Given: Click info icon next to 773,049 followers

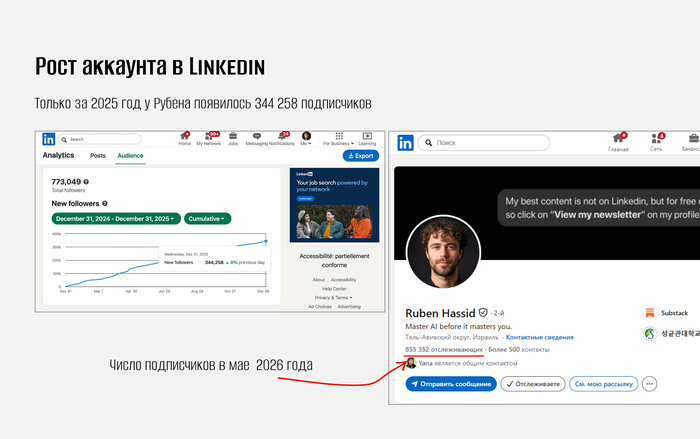Looking at the screenshot, I should pyautogui.click(x=86, y=182).
